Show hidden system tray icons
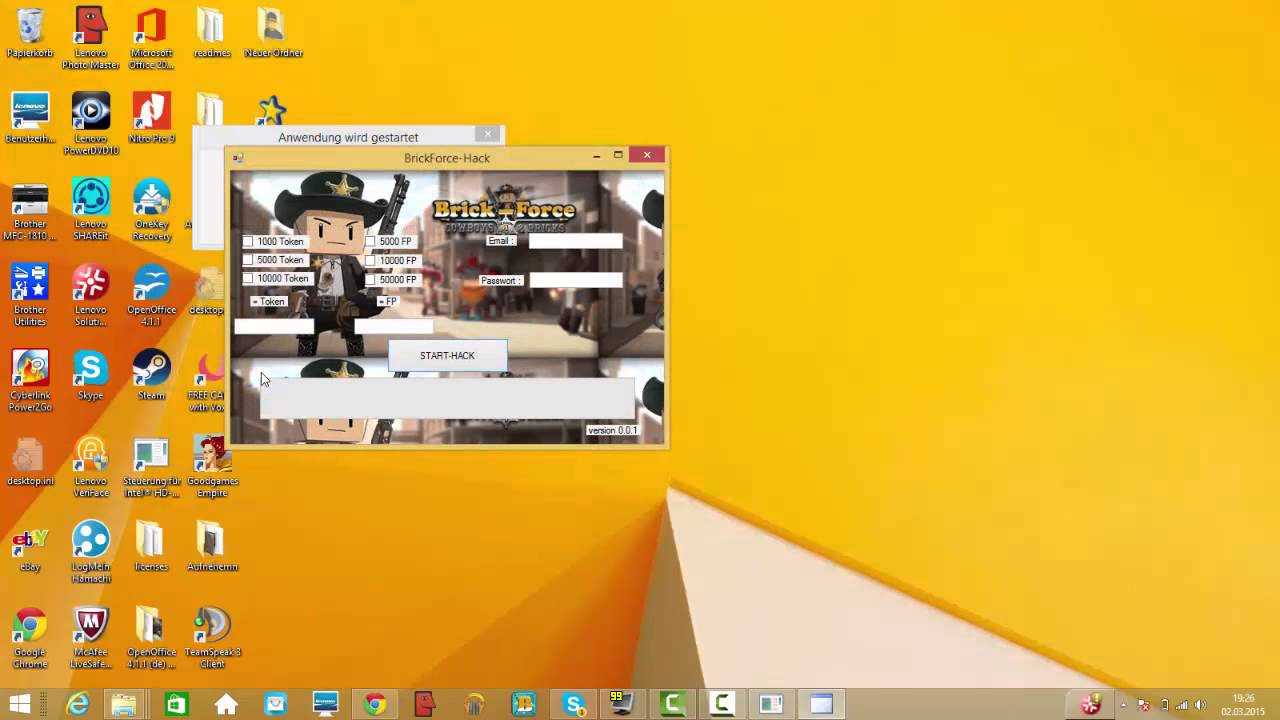Viewport: 1280px width, 720px height. tap(1123, 705)
